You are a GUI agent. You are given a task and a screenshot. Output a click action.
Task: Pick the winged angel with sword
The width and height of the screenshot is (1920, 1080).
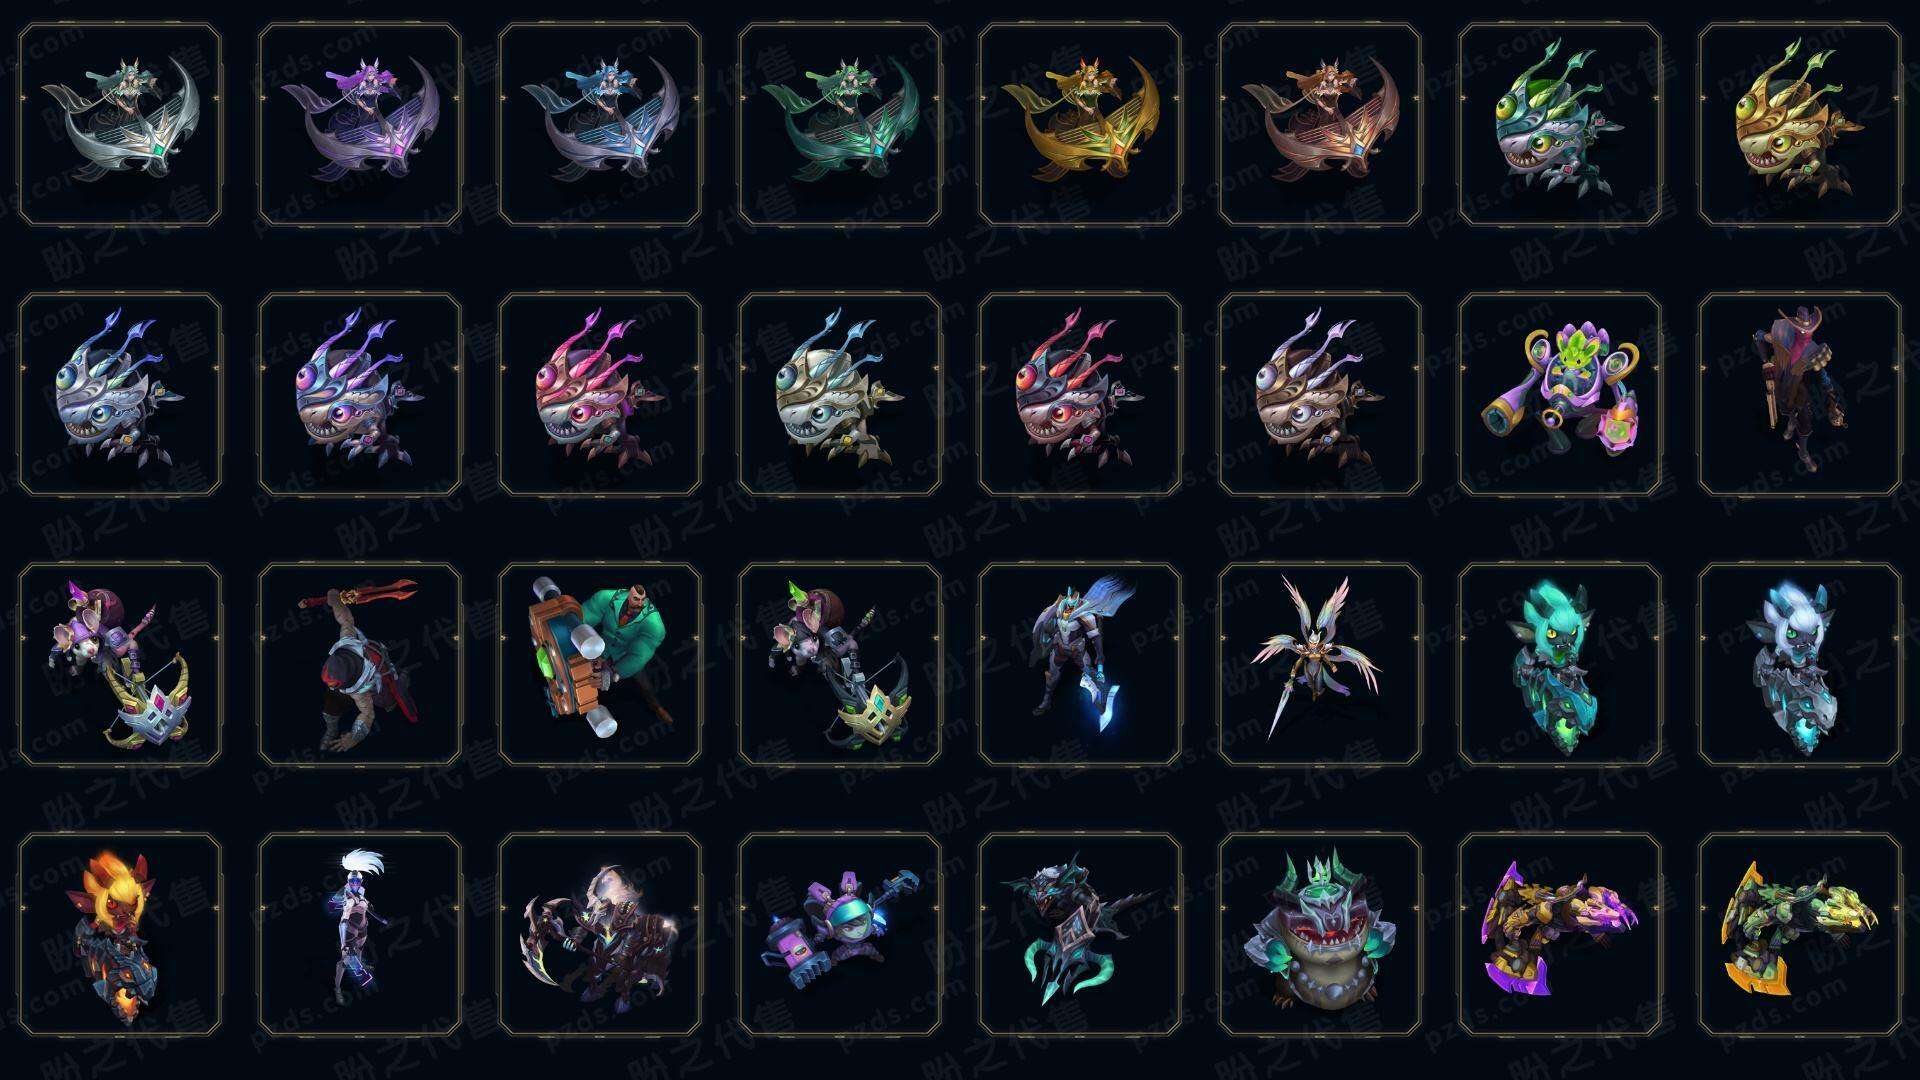tap(1320, 665)
